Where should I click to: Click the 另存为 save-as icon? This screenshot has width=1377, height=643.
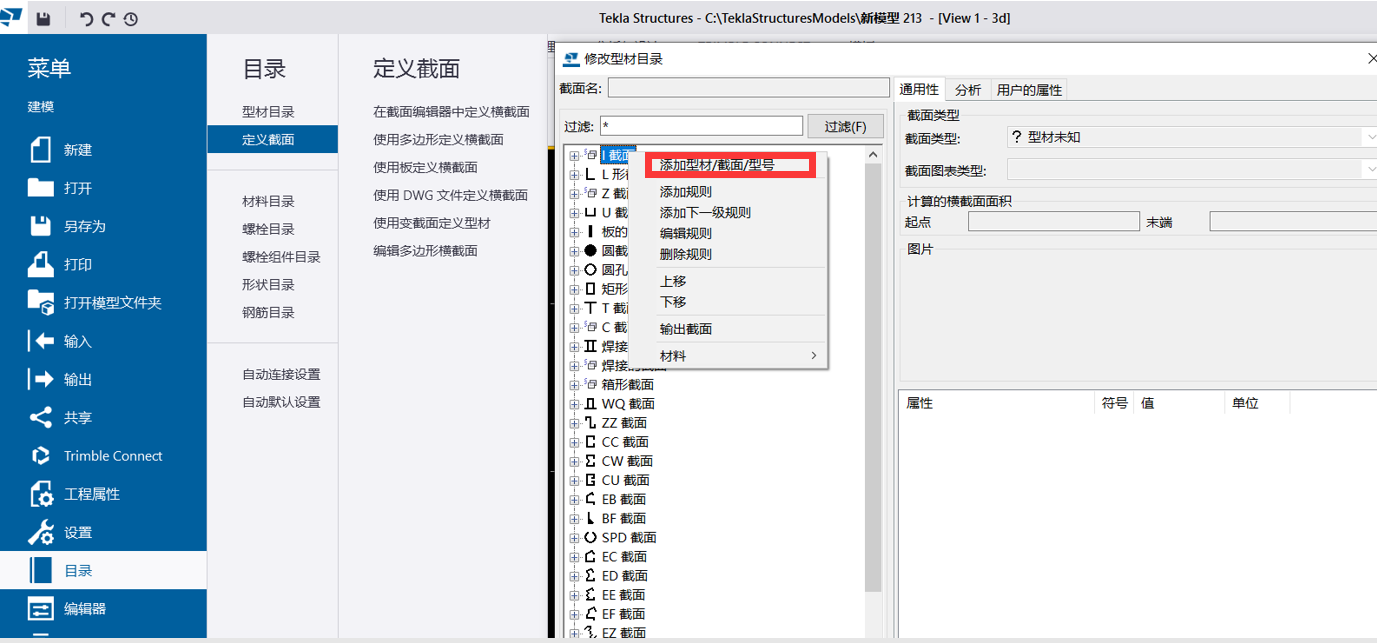click(x=41, y=226)
